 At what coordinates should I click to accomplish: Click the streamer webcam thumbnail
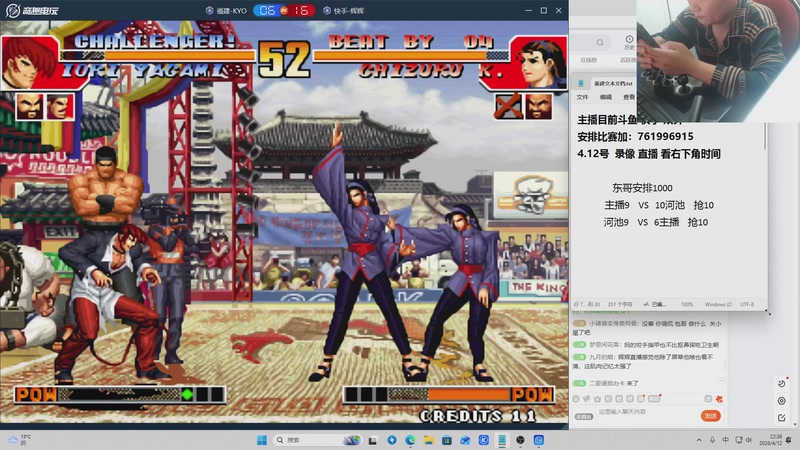point(718,61)
